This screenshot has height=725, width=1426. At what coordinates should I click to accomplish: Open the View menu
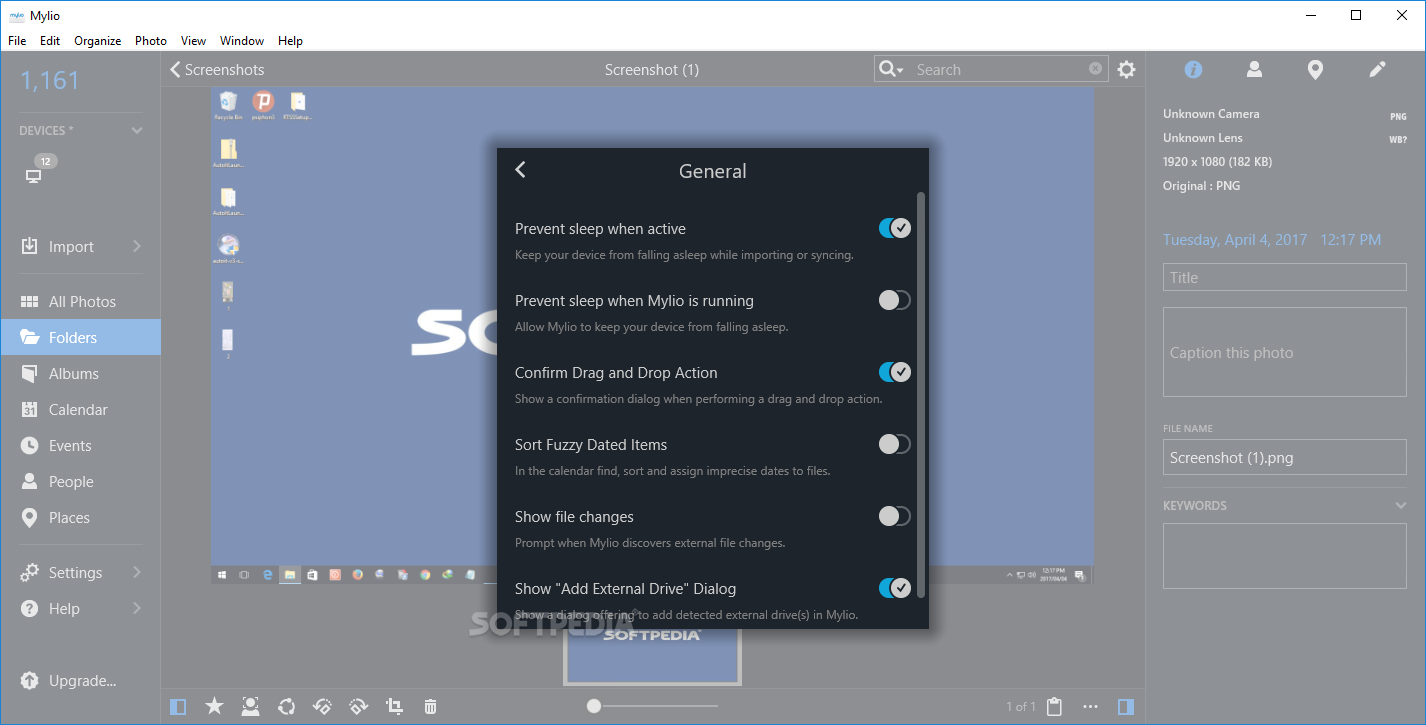[193, 41]
